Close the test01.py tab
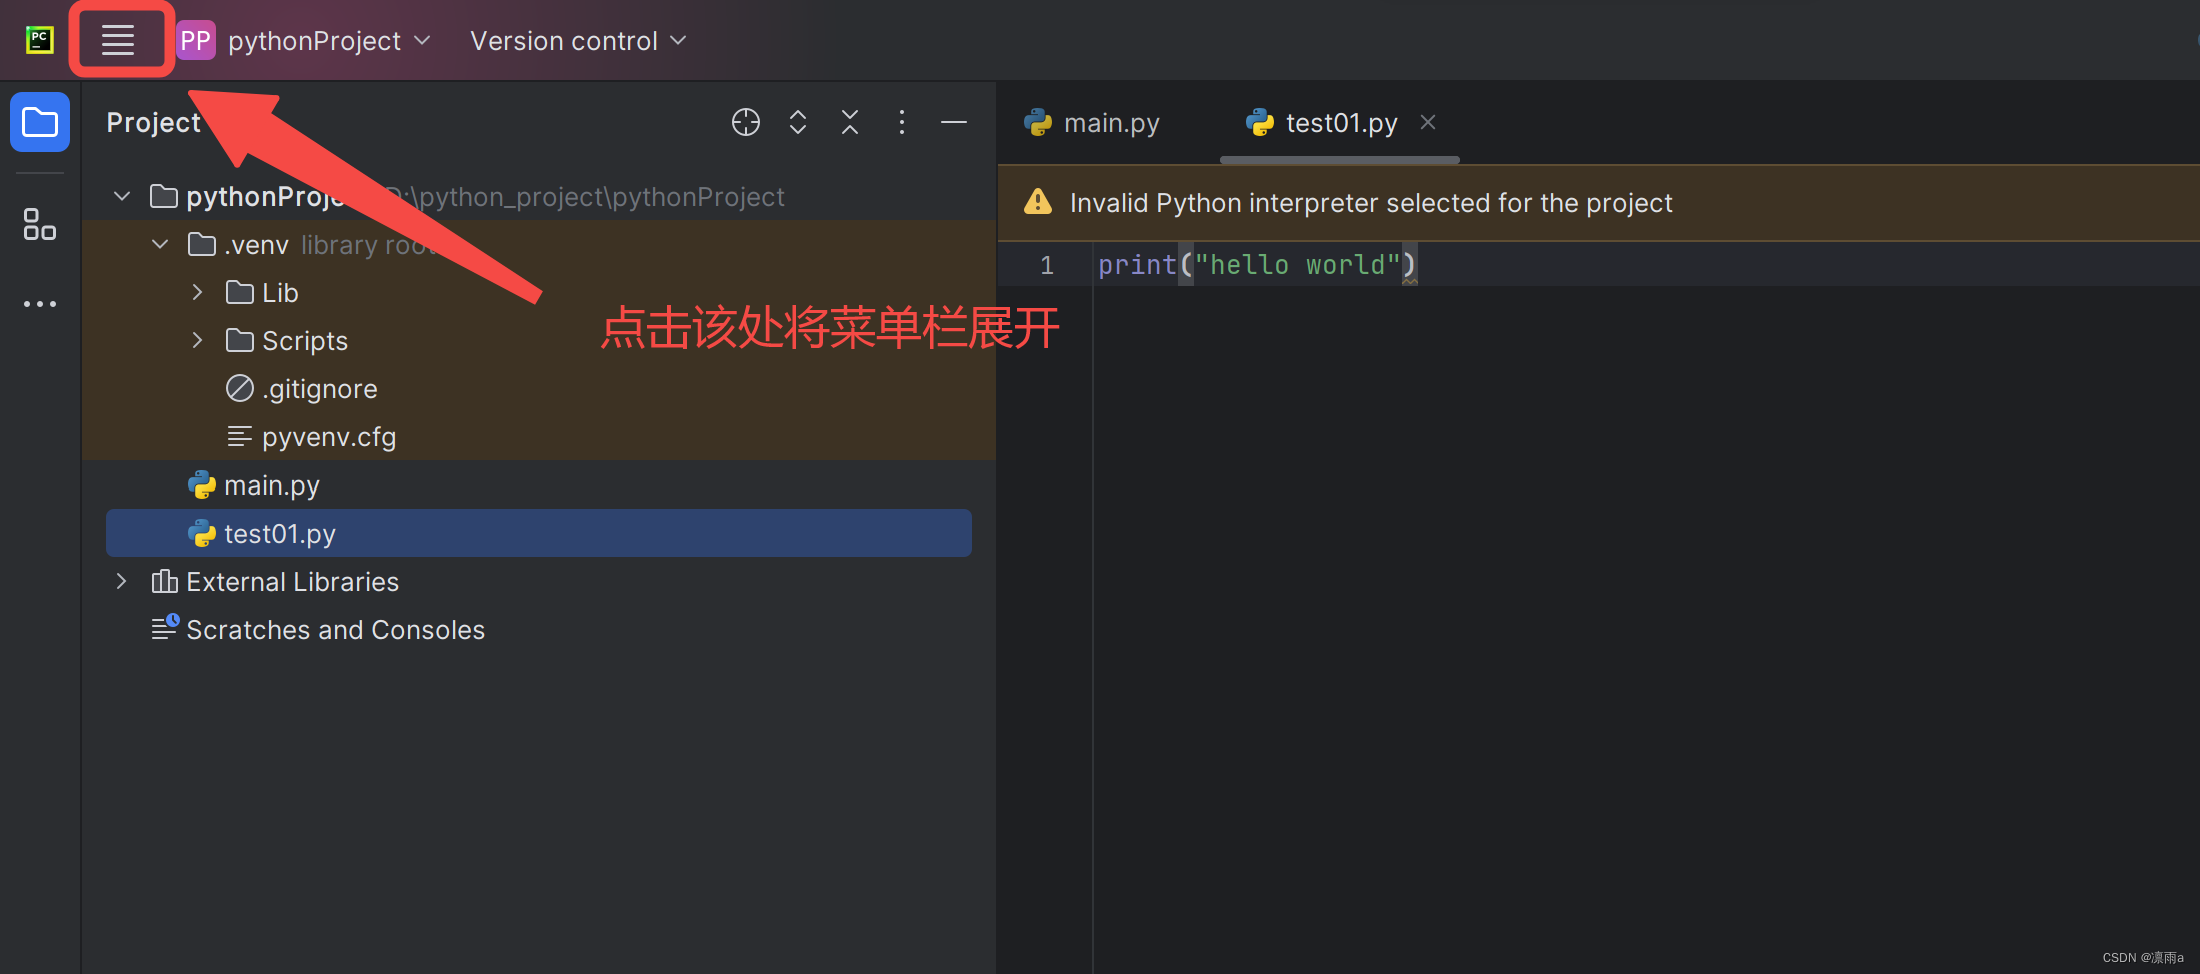This screenshot has height=974, width=2200. [1428, 122]
